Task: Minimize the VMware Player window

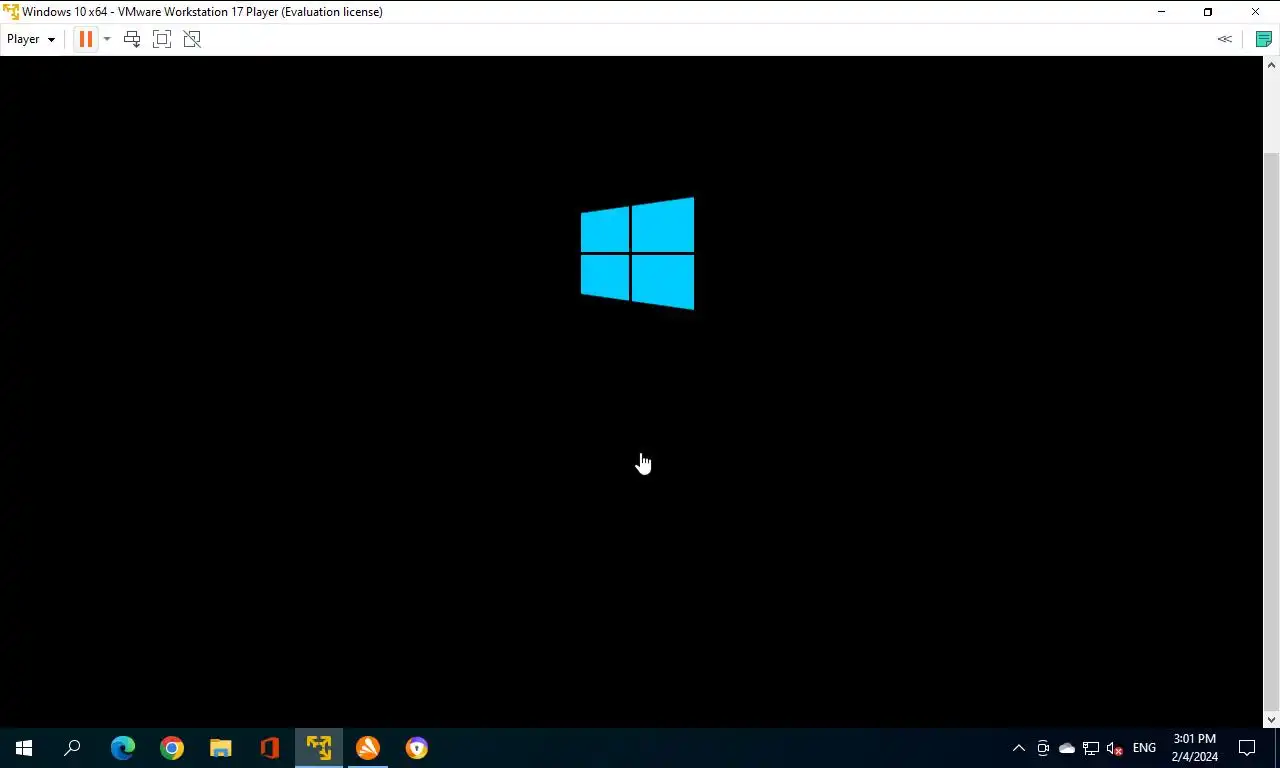Action: [x=1161, y=12]
